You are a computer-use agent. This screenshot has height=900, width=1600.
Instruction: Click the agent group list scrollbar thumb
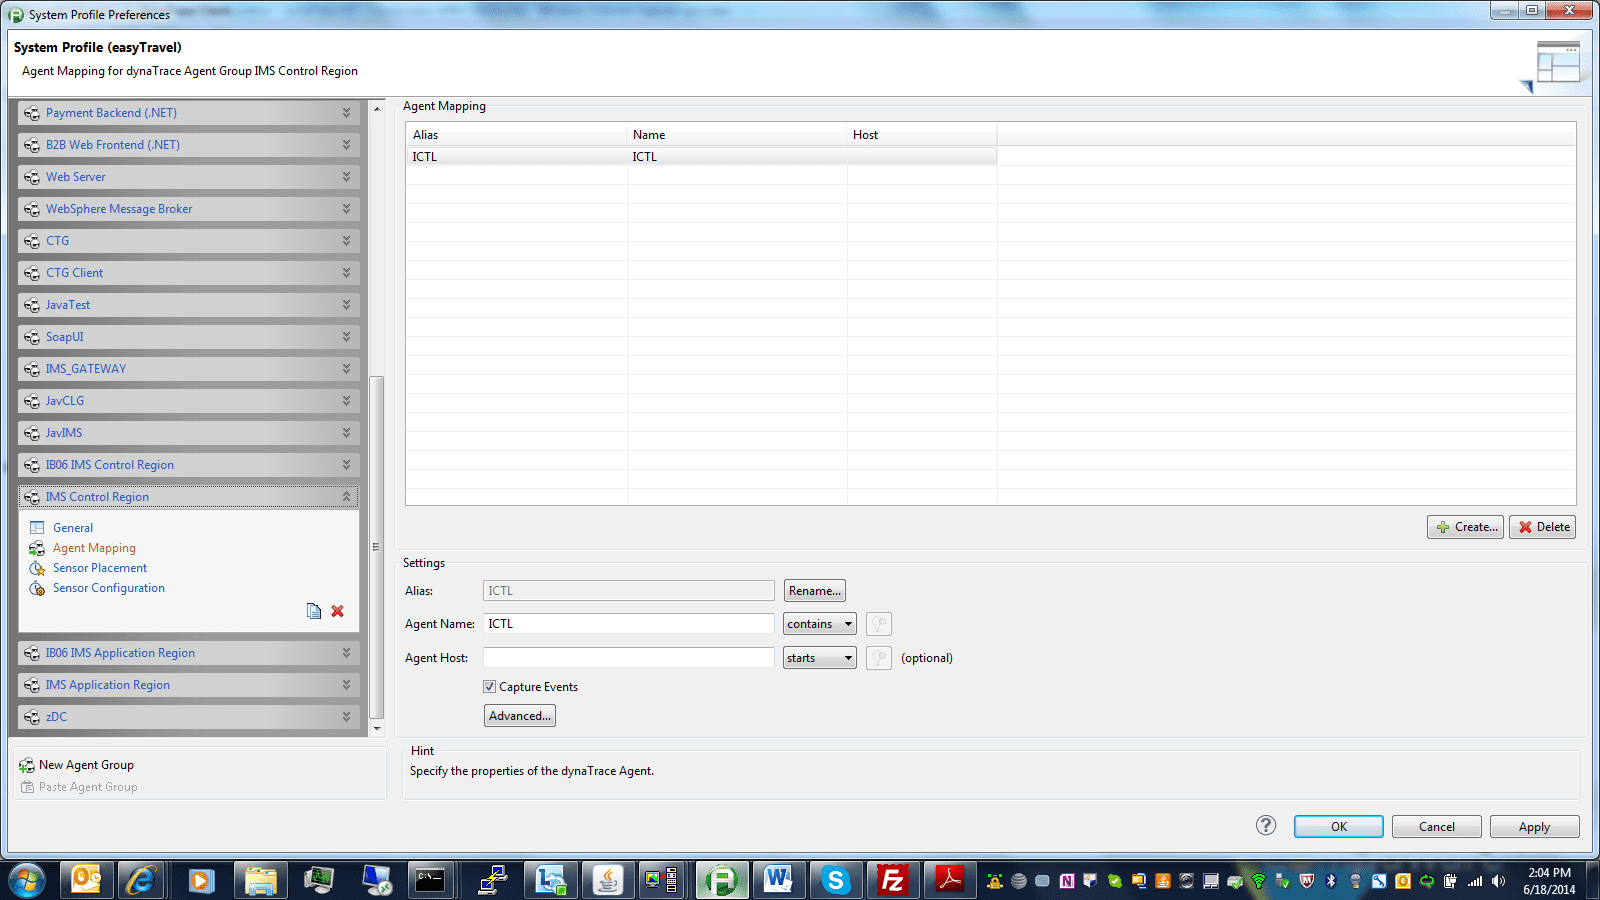[377, 547]
